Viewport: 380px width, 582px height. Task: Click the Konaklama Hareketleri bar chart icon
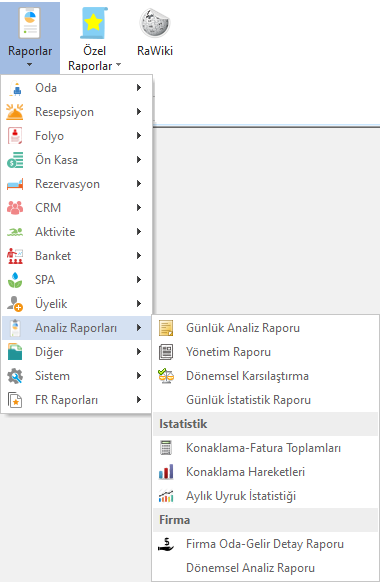166,472
